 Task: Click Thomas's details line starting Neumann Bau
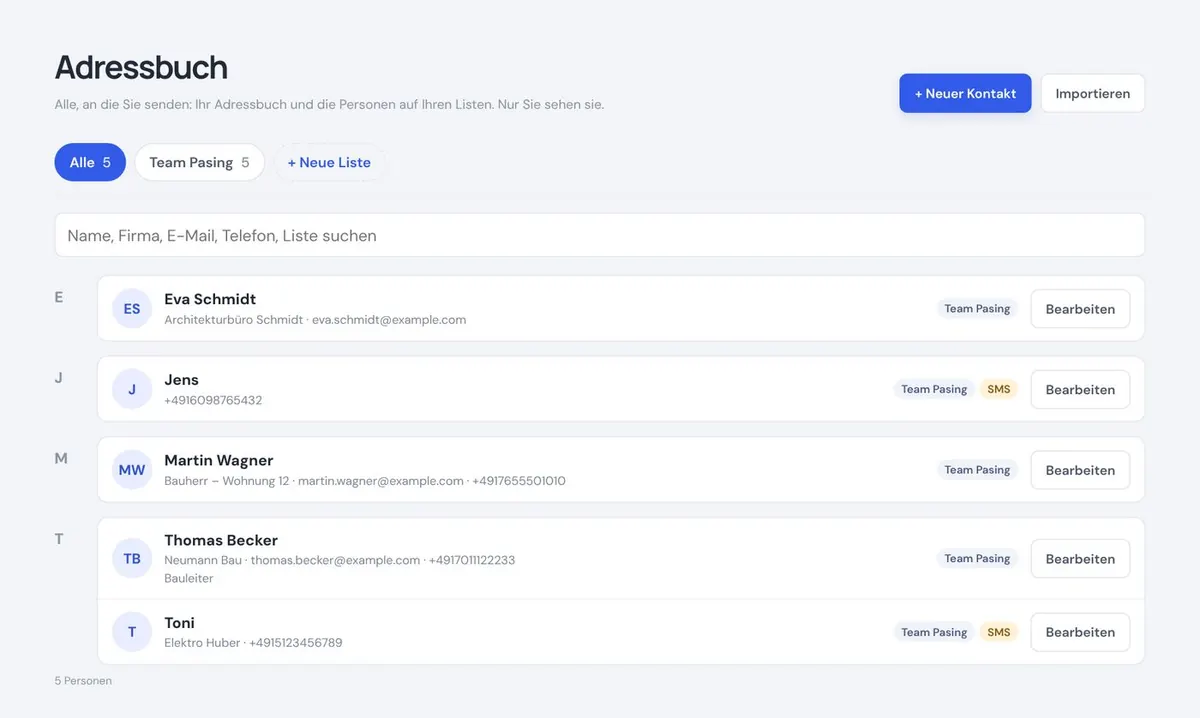340,560
